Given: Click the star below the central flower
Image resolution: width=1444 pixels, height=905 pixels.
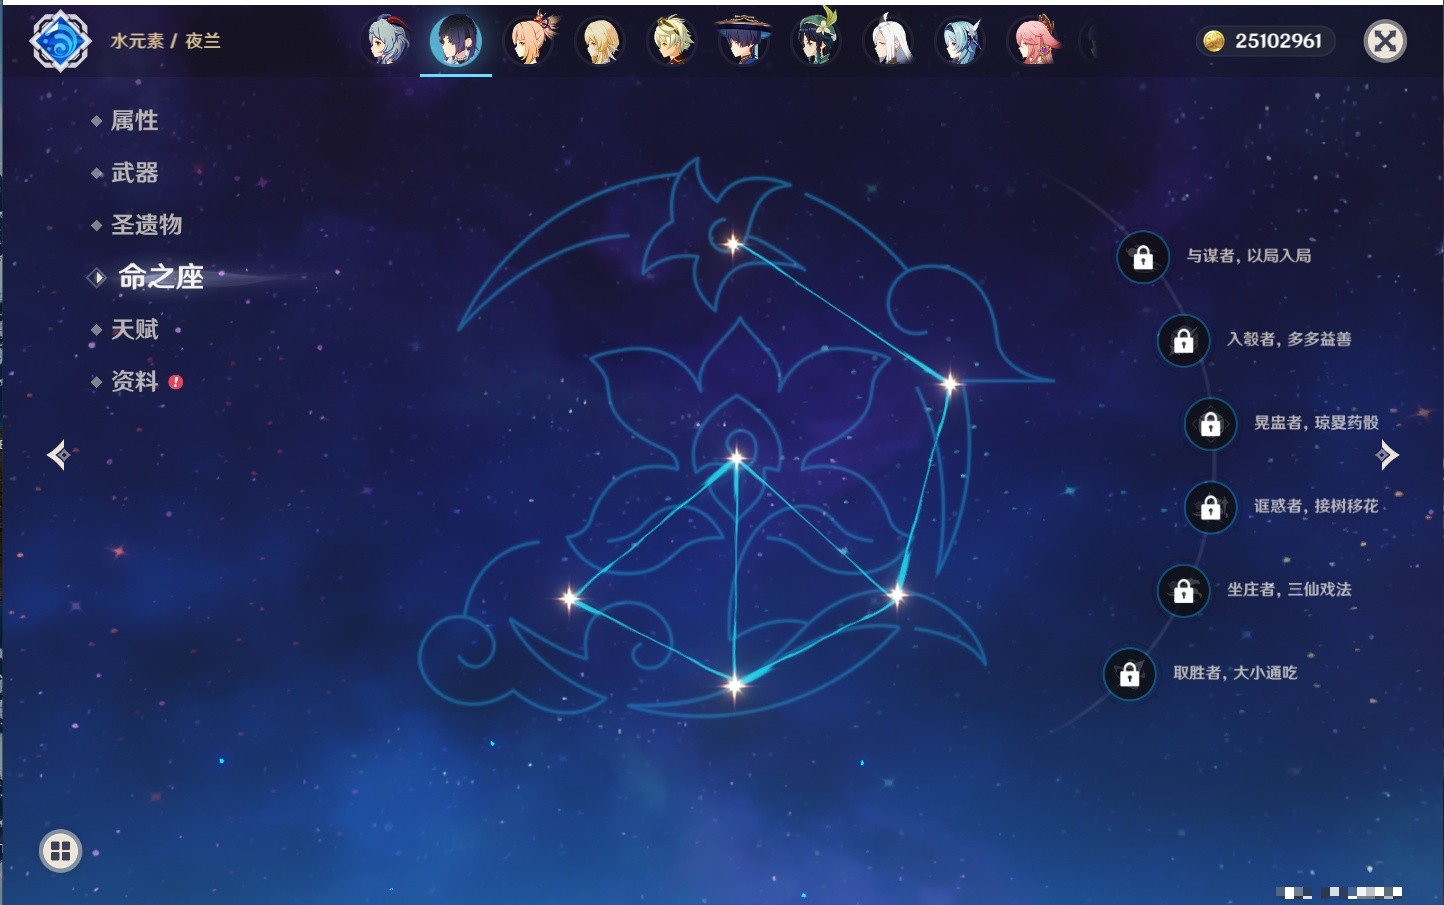Looking at the screenshot, I should pyautogui.click(x=737, y=458).
